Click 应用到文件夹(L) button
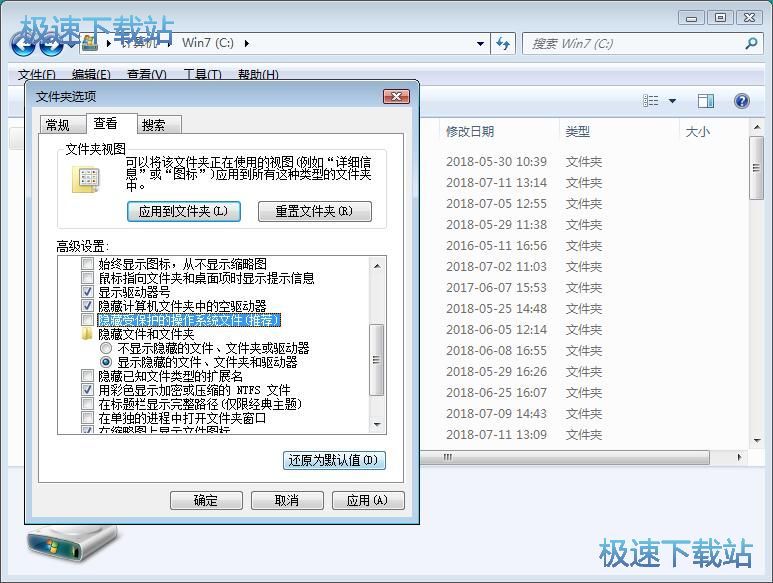 pyautogui.click(x=184, y=211)
